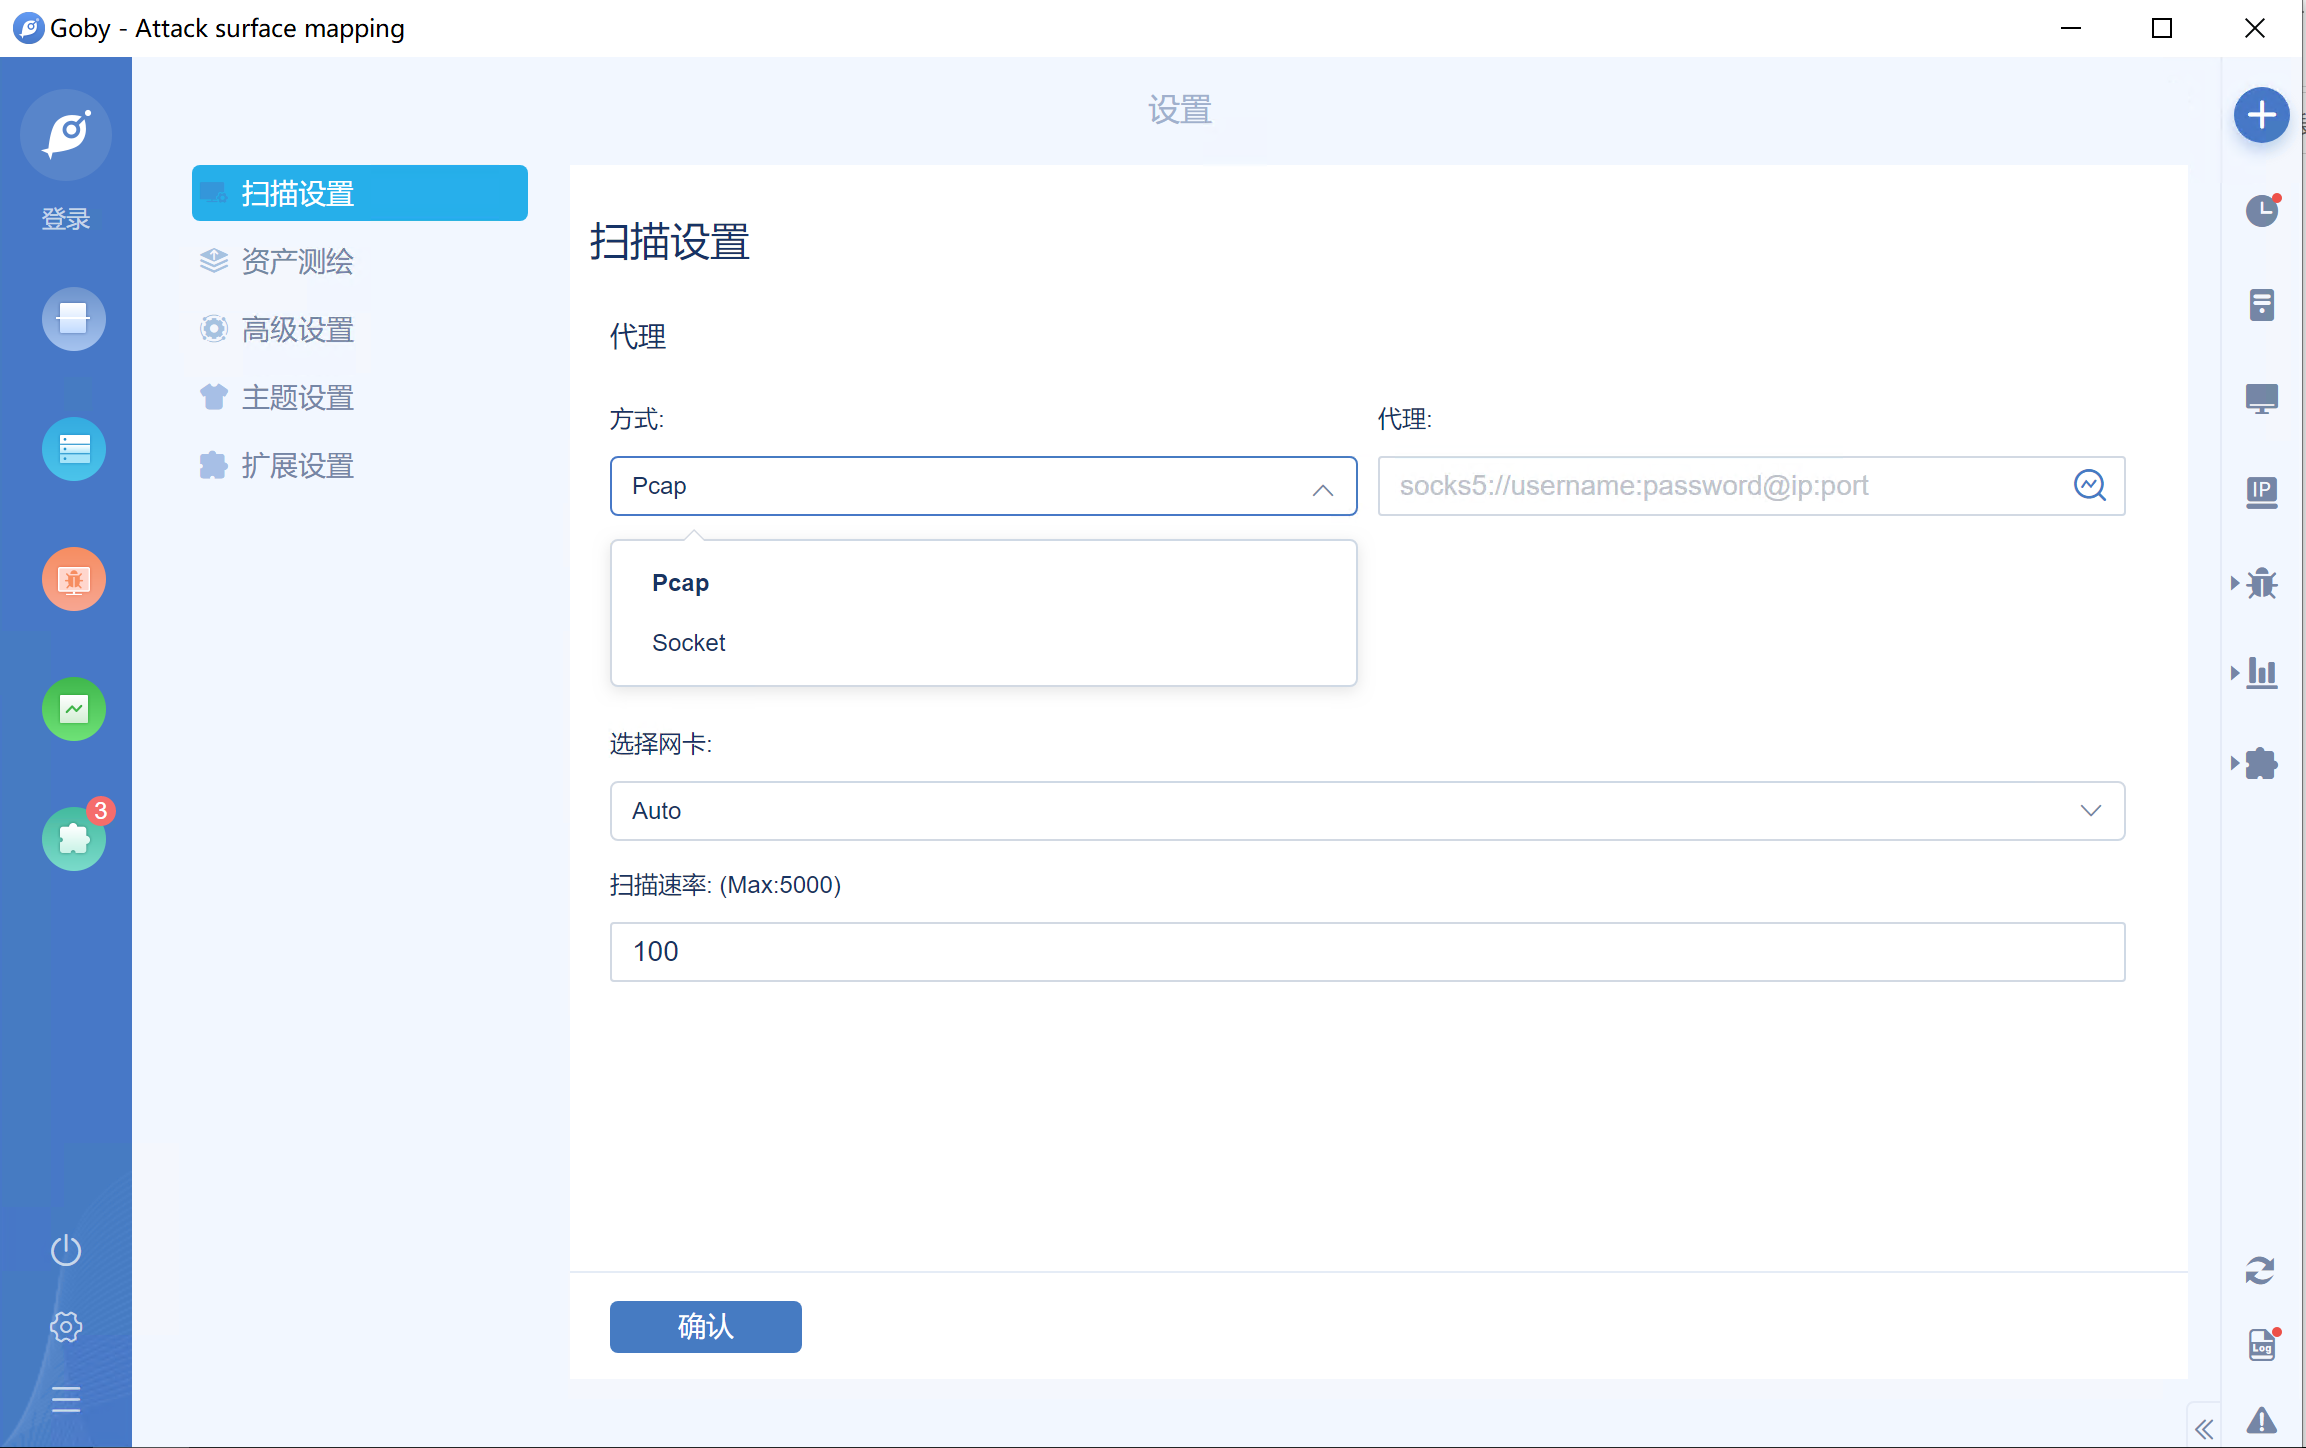Open the task list document icon

2262,305
